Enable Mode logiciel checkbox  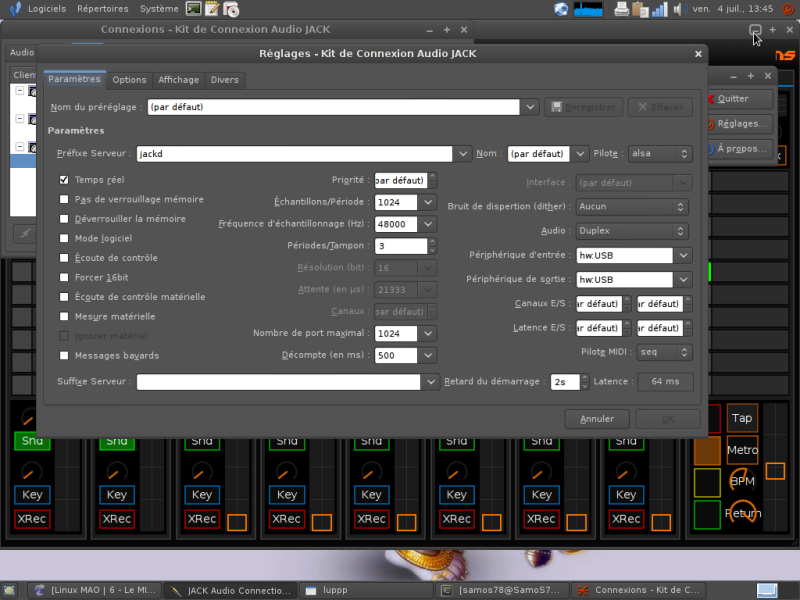coord(64,238)
